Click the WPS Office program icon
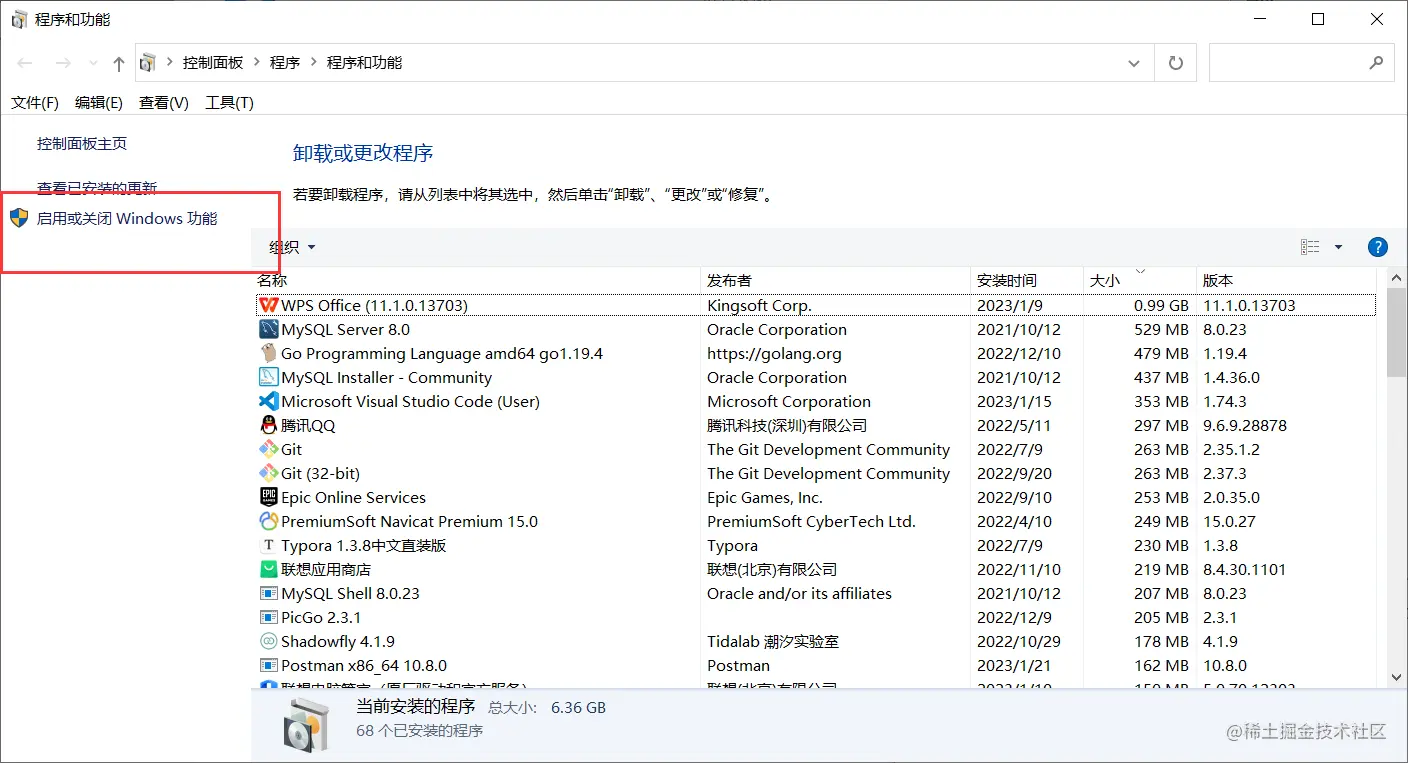The image size is (1408, 763). (x=268, y=305)
